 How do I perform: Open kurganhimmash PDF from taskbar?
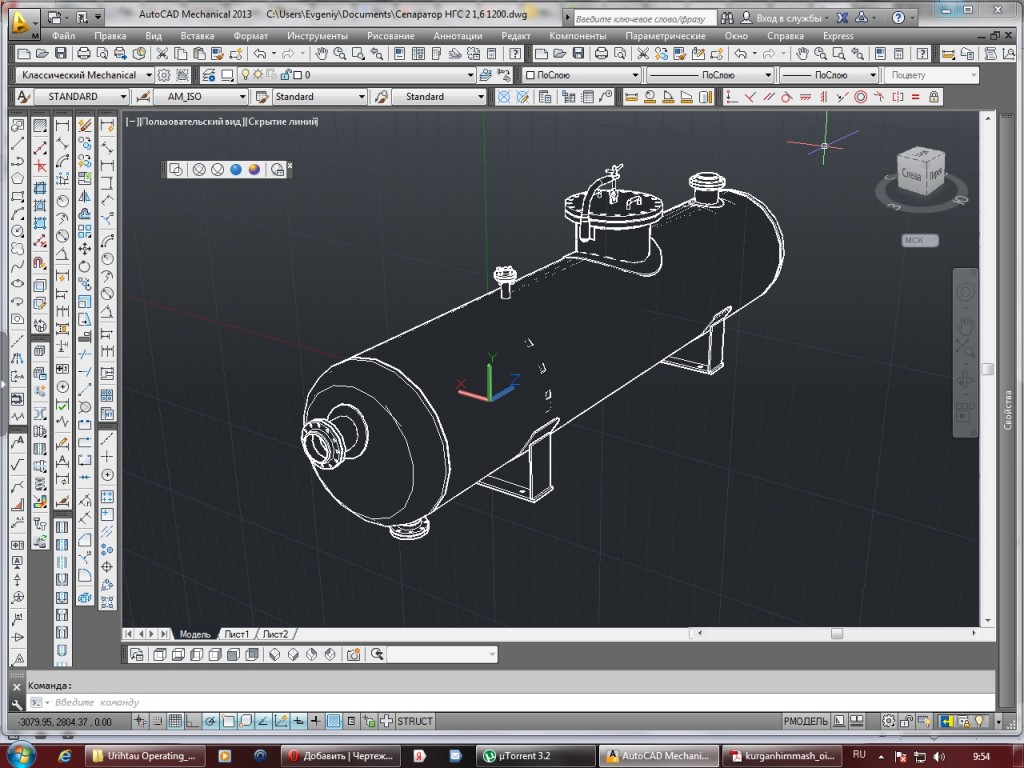pos(781,756)
